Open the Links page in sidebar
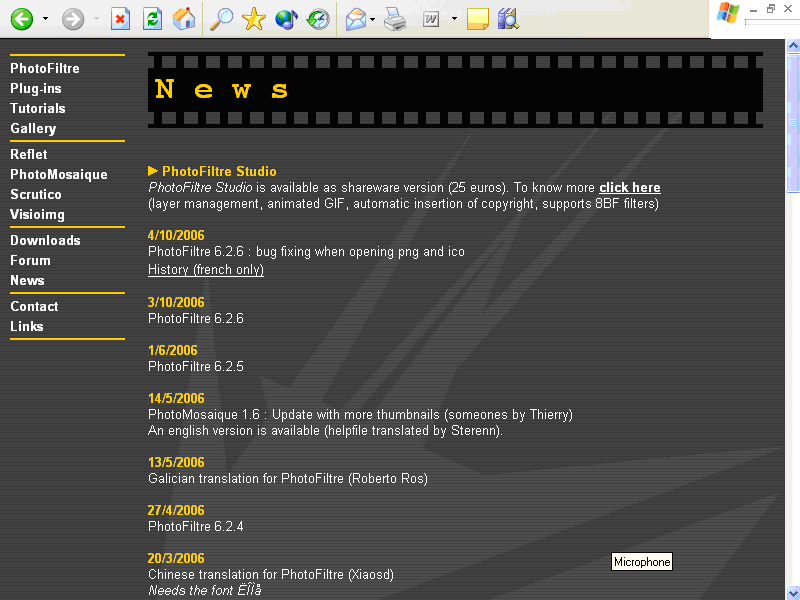Viewport: 800px width, 600px height. 27,326
